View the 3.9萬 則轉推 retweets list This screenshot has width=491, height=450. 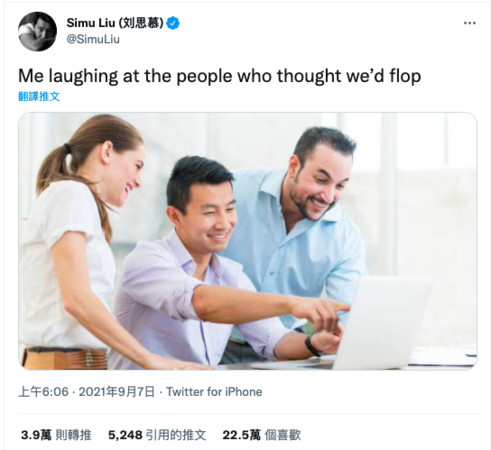(x=56, y=435)
